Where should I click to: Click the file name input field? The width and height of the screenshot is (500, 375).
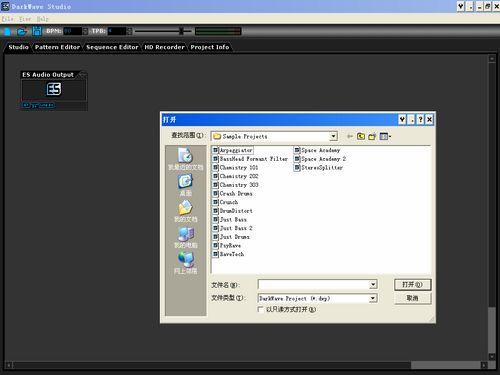(314, 284)
